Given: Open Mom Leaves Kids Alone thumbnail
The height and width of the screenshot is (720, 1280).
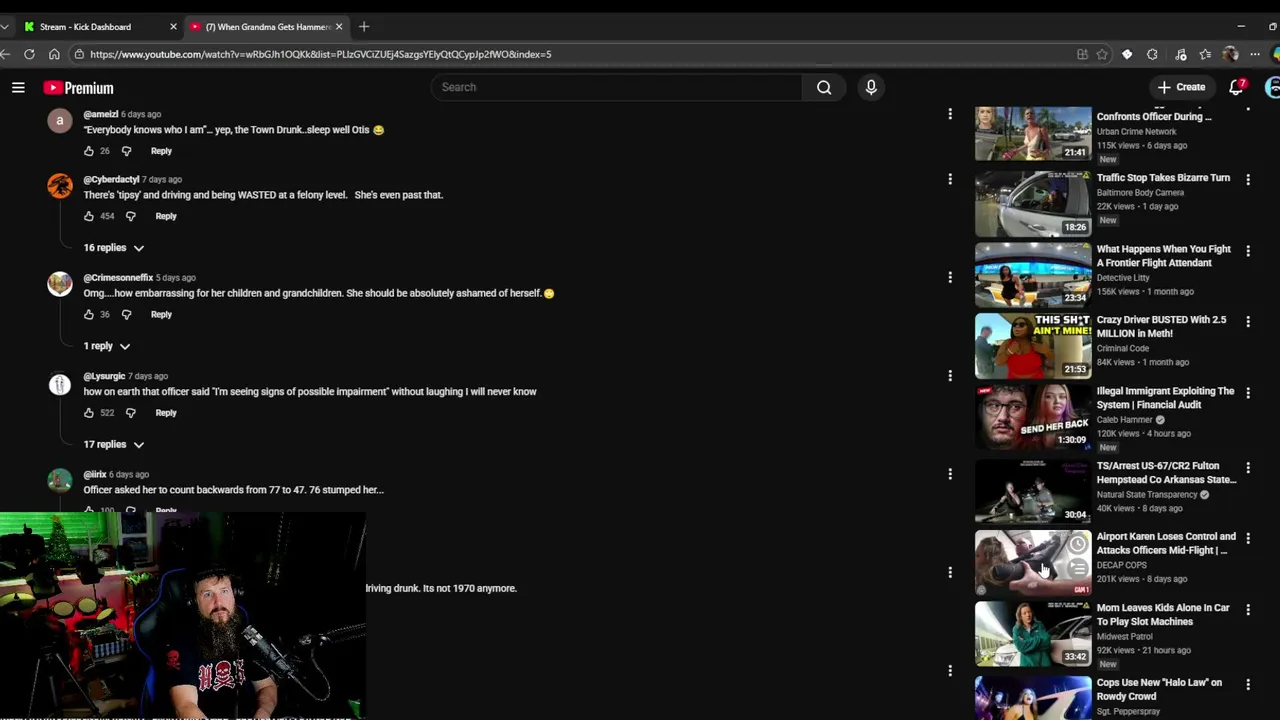Looking at the screenshot, I should point(1033,634).
